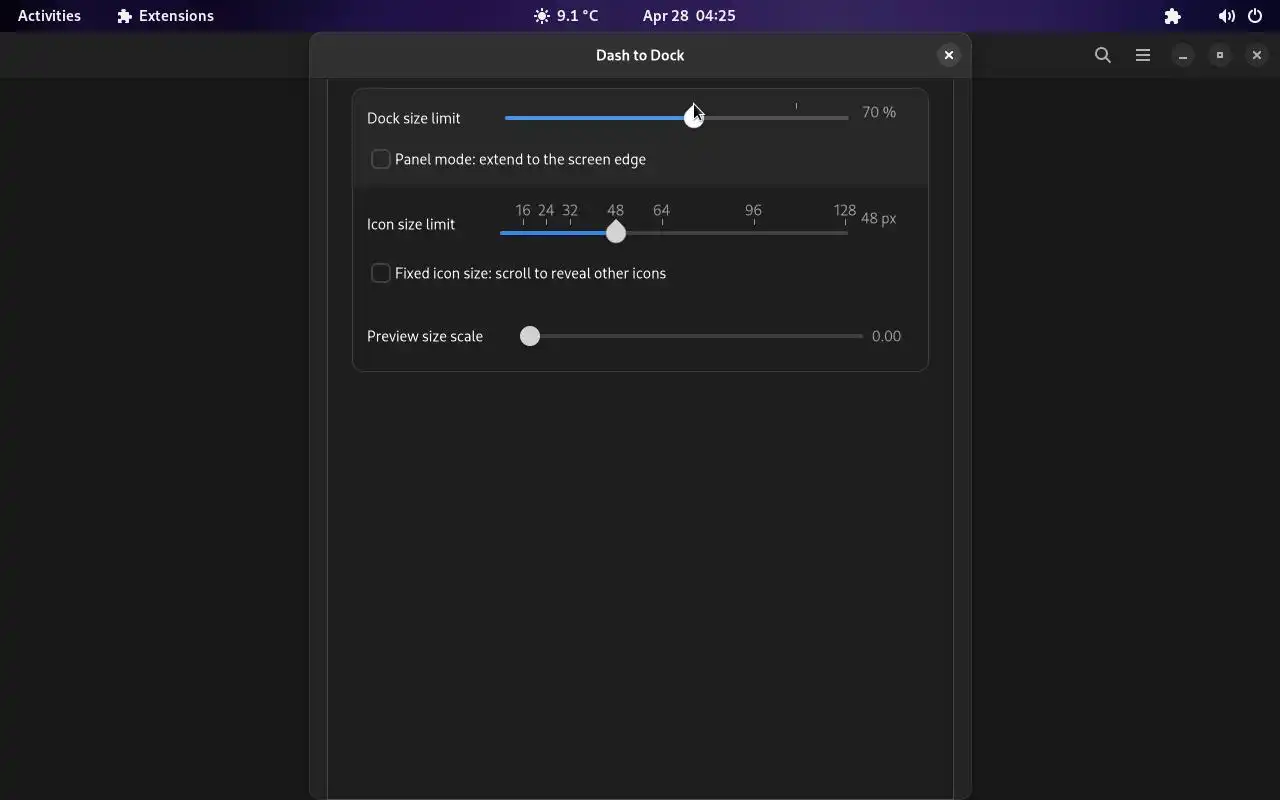Screen dimensions: 1280x800
Task: Click the Icon size limit slider handle
Action: pyautogui.click(x=616, y=233)
